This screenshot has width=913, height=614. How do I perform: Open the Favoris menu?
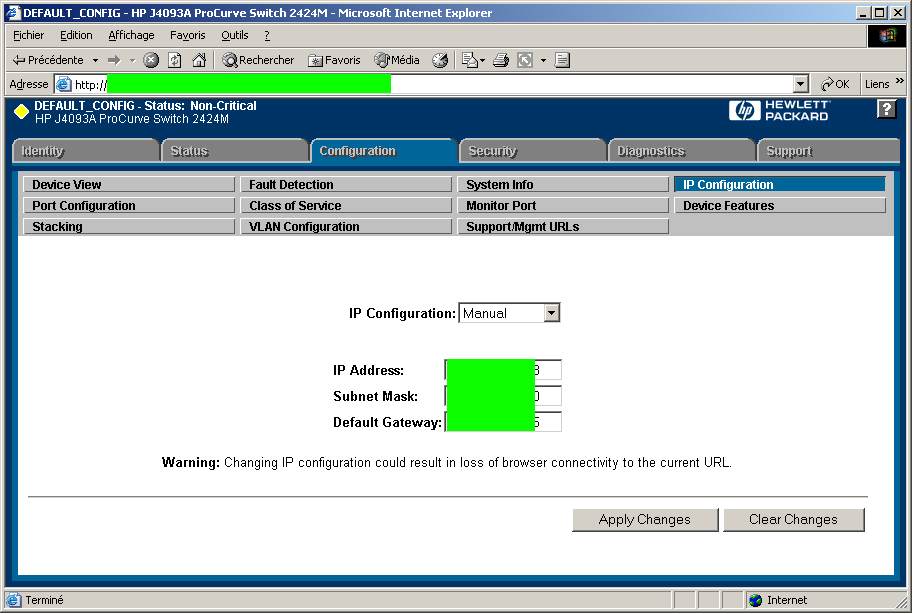click(187, 36)
